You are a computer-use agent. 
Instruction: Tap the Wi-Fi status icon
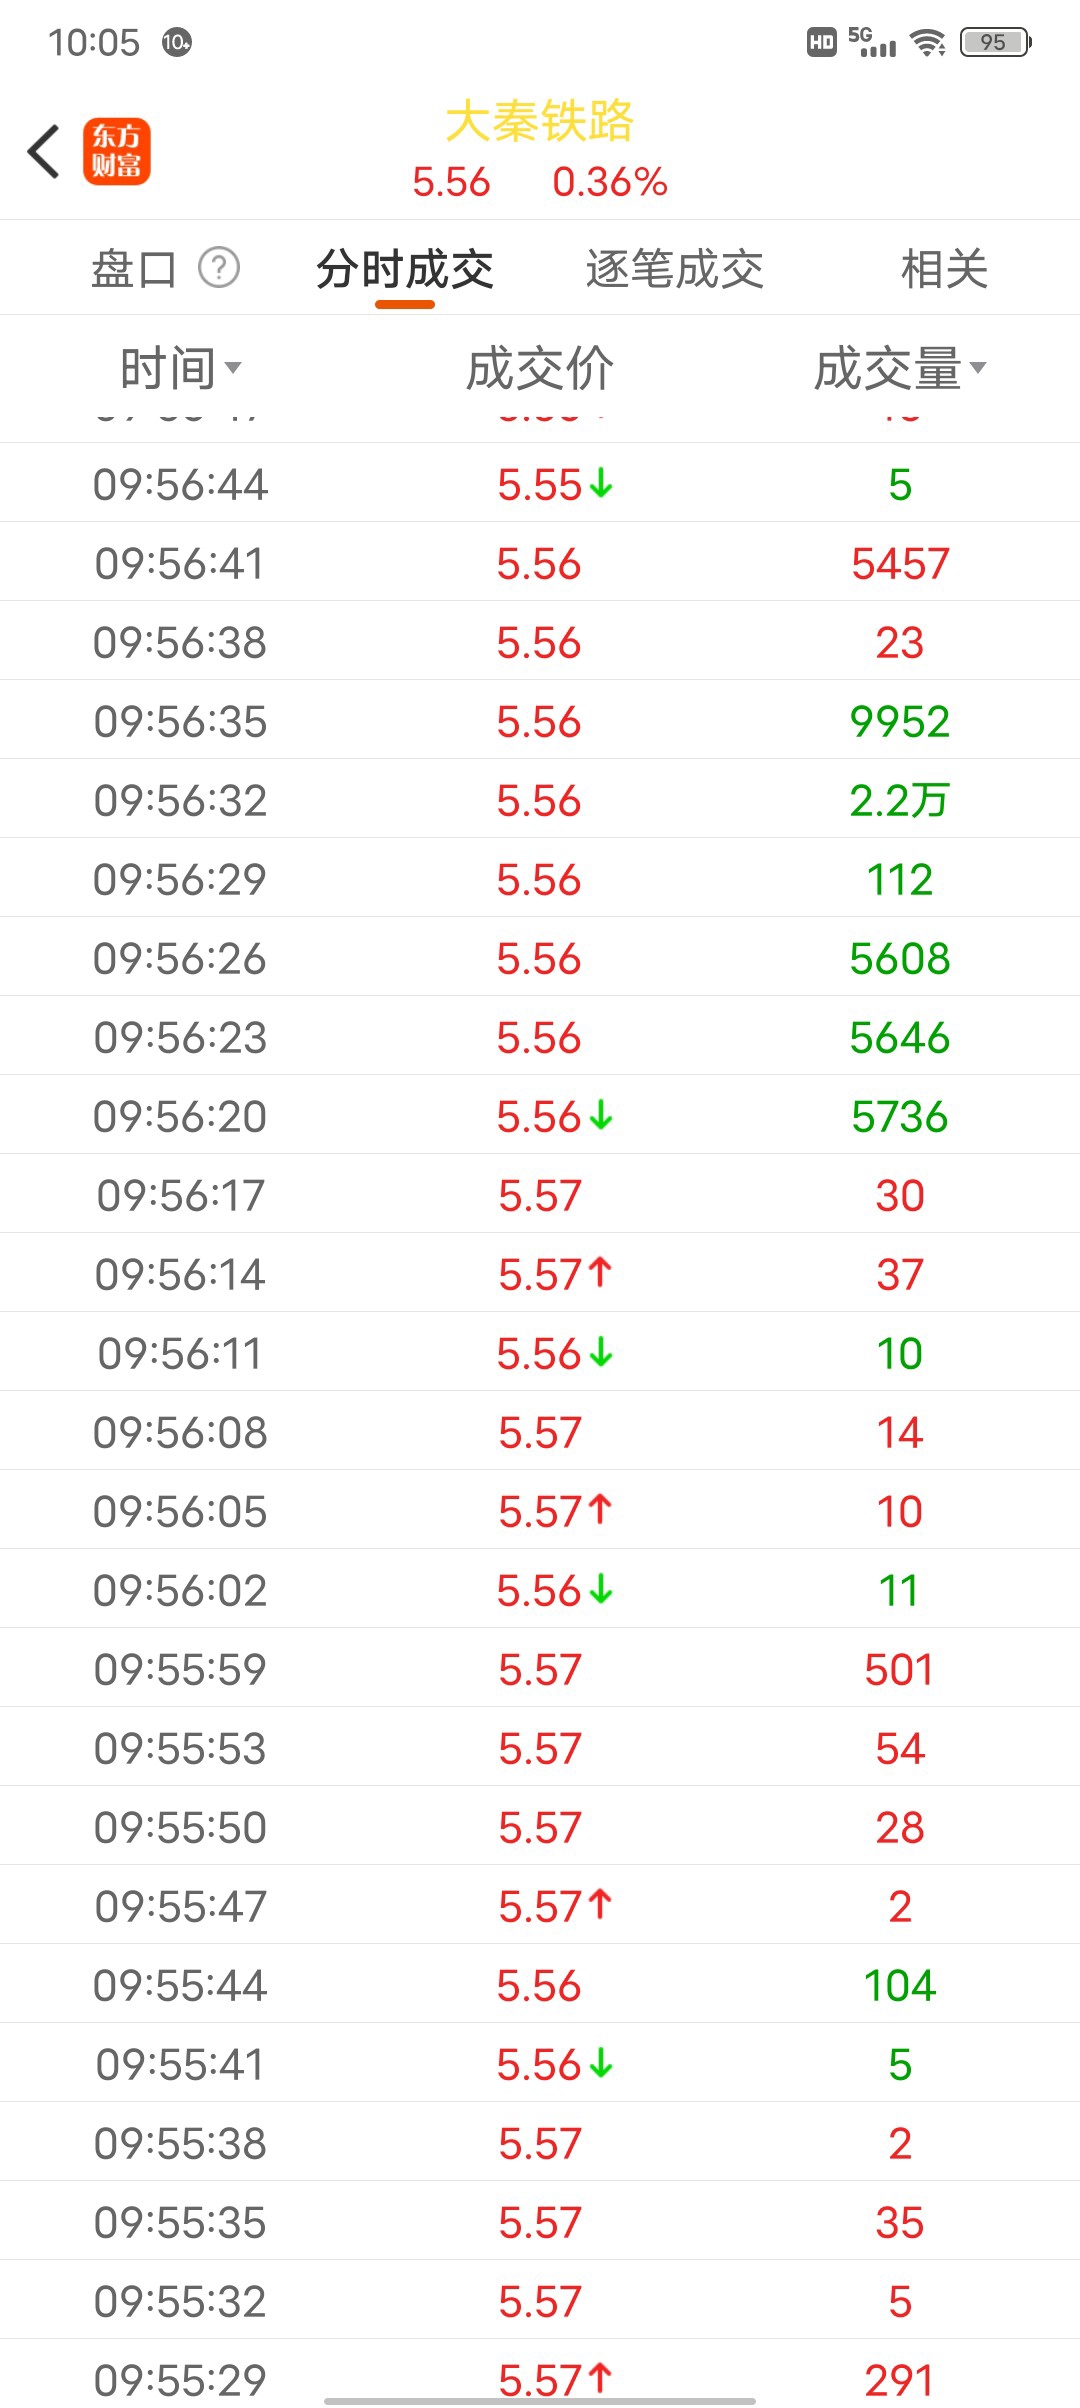[928, 42]
